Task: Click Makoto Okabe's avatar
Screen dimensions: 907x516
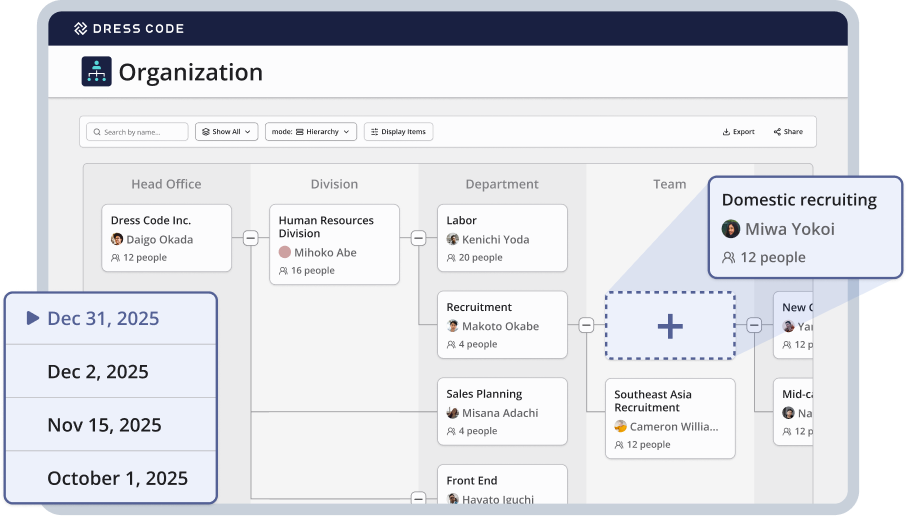Action: click(x=452, y=326)
